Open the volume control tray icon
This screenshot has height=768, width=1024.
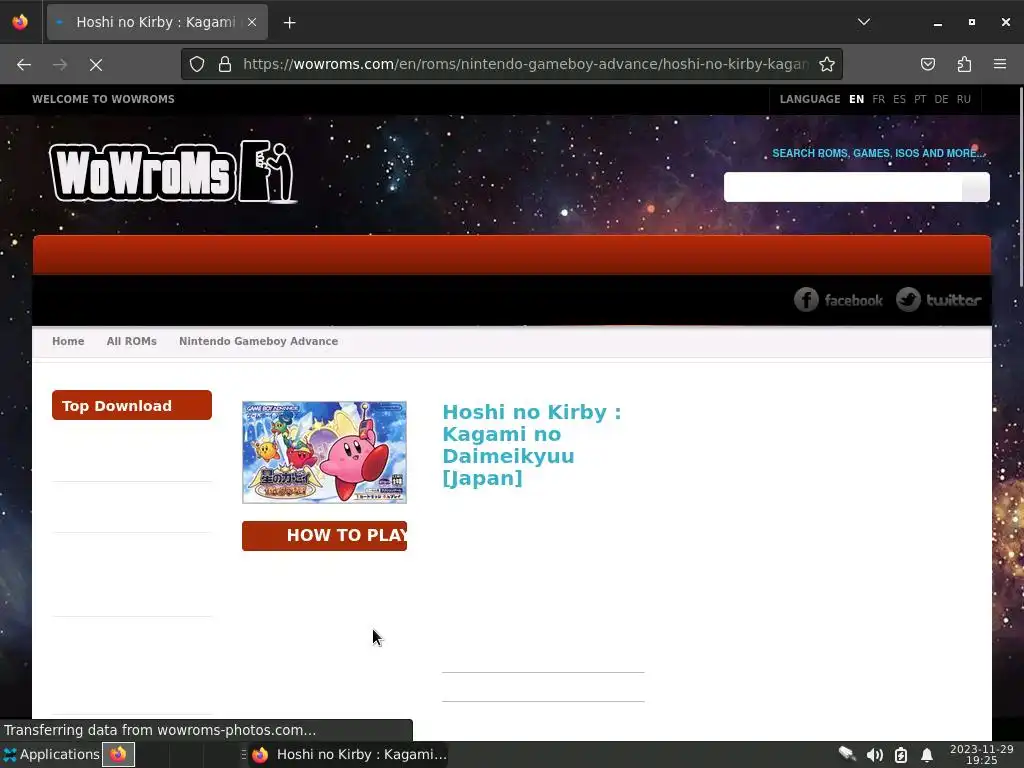click(x=874, y=755)
